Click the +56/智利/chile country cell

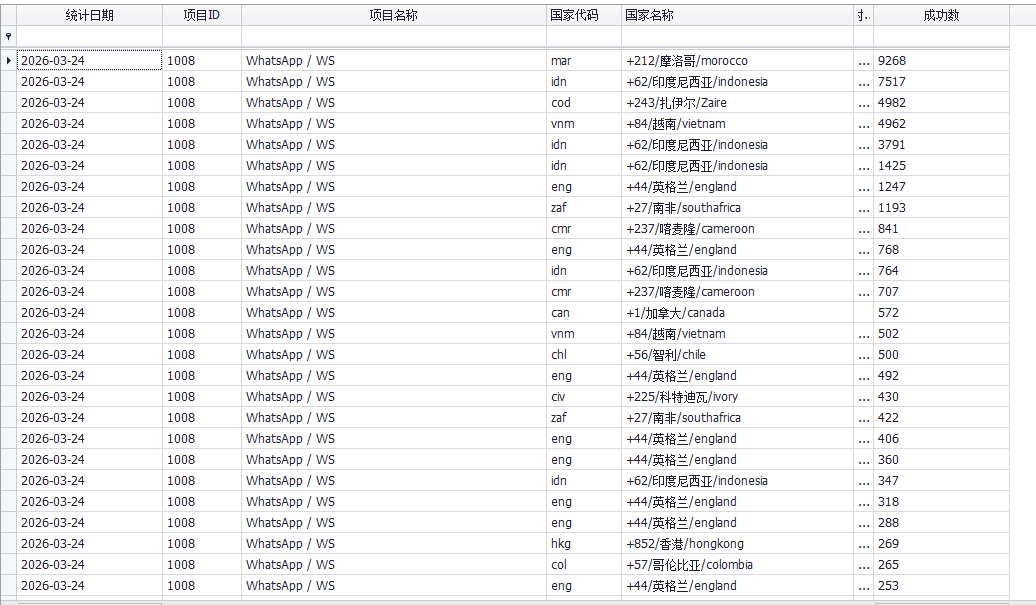point(737,355)
